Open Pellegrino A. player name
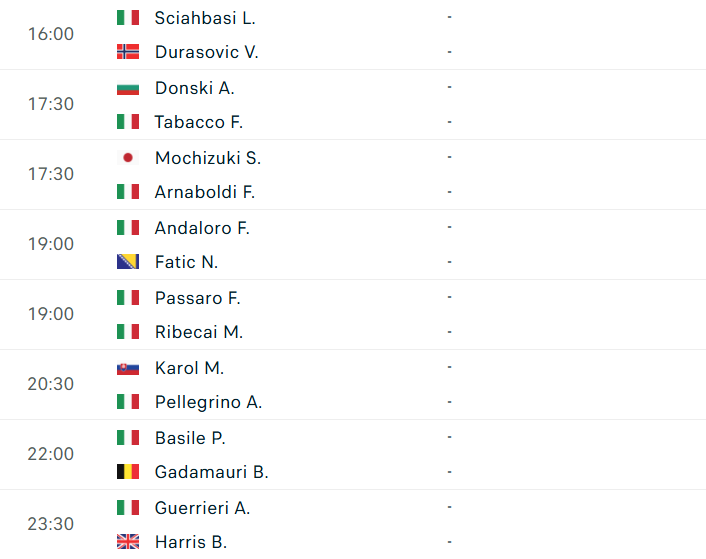 [208, 402]
